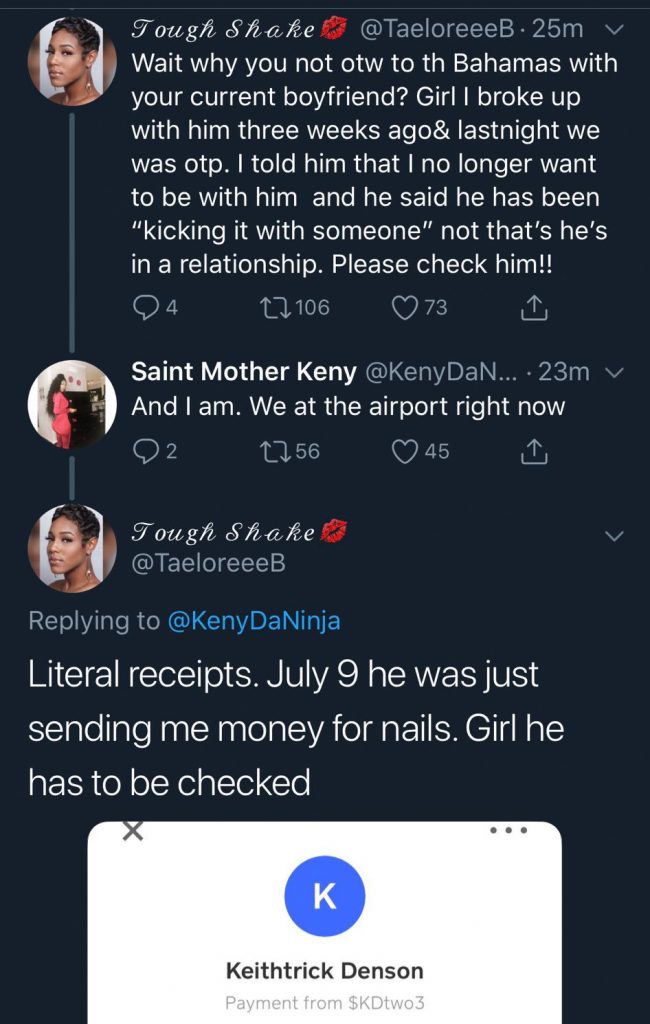Like the tweet with 73 likes
Viewport: 650px width, 1024px height.
404,308
